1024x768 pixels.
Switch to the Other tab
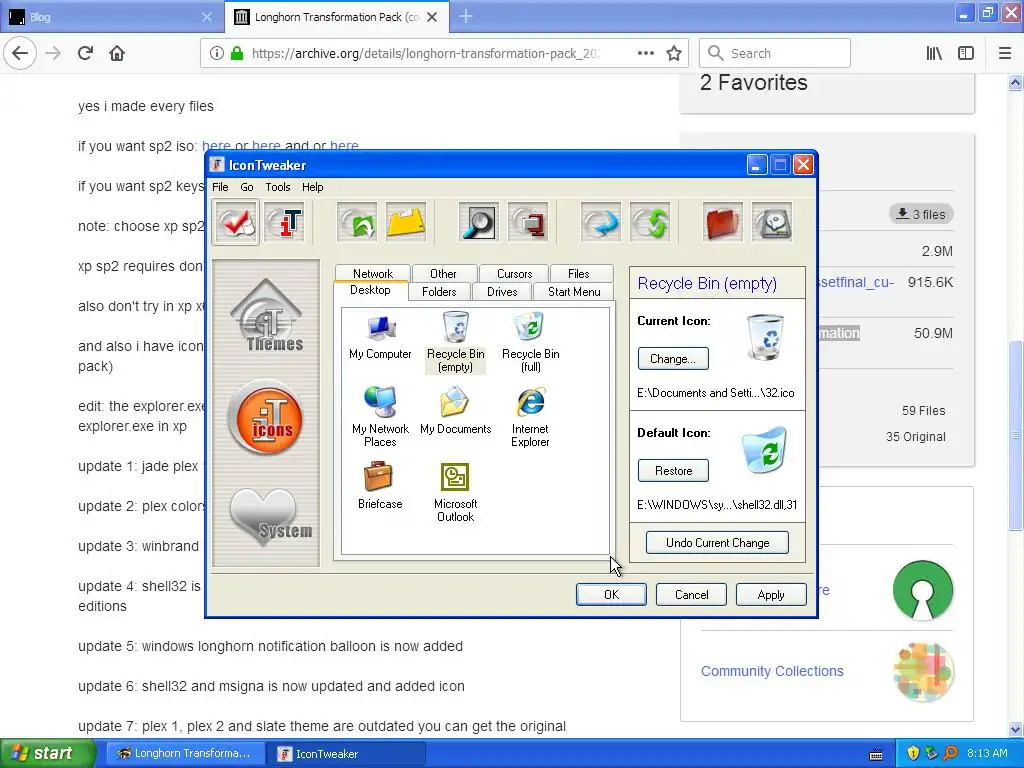point(443,273)
